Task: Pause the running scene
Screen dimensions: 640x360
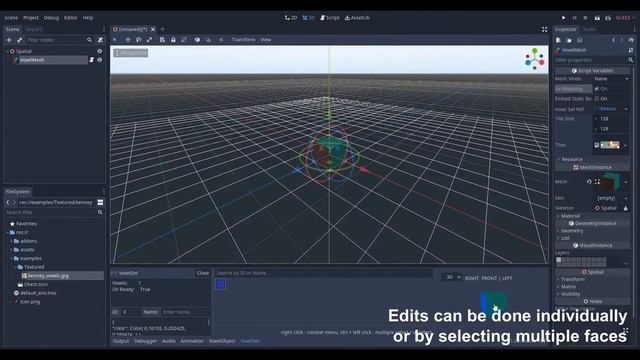Action: coord(575,18)
